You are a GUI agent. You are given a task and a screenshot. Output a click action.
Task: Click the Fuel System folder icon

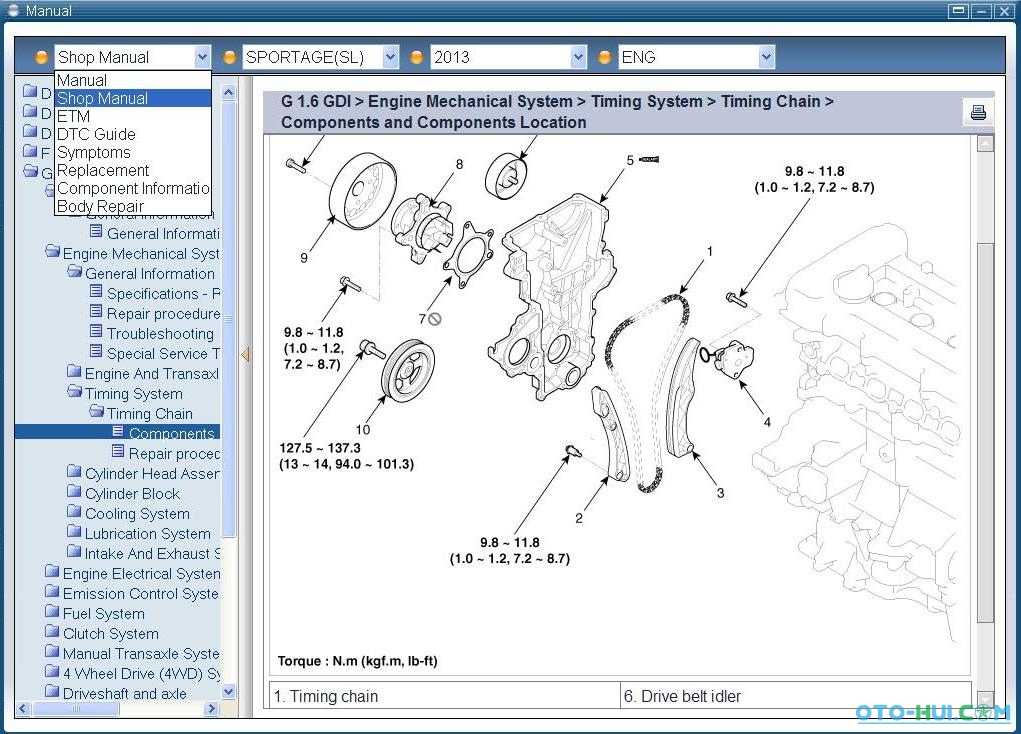point(52,612)
